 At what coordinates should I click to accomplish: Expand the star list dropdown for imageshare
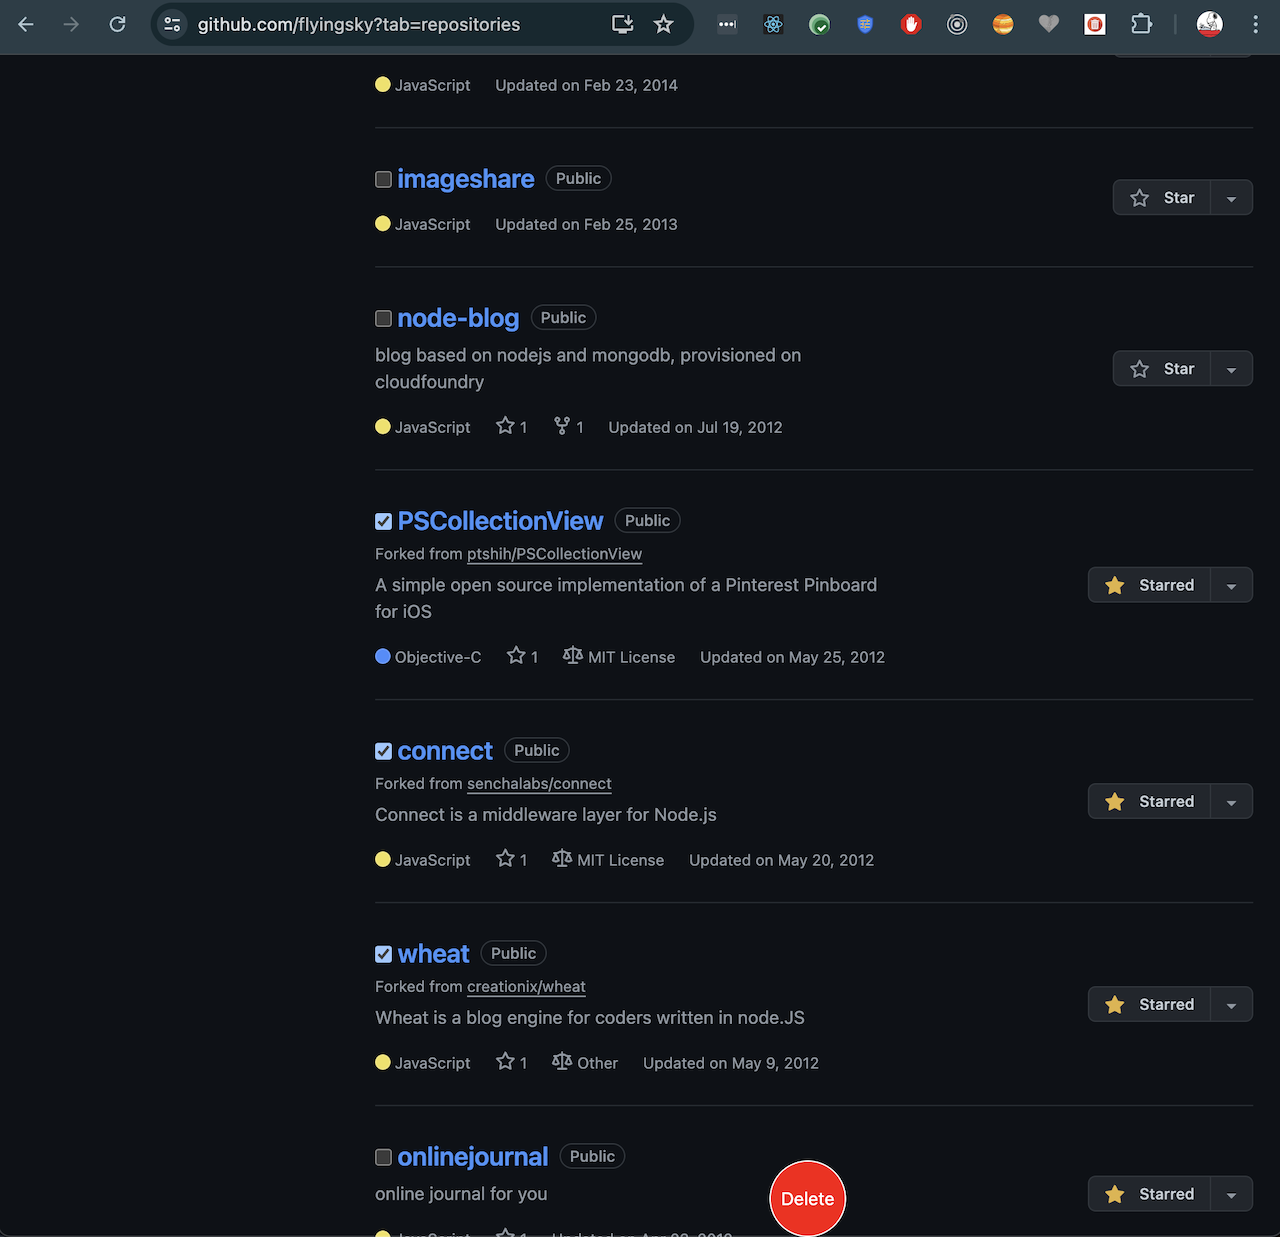[x=1231, y=198]
